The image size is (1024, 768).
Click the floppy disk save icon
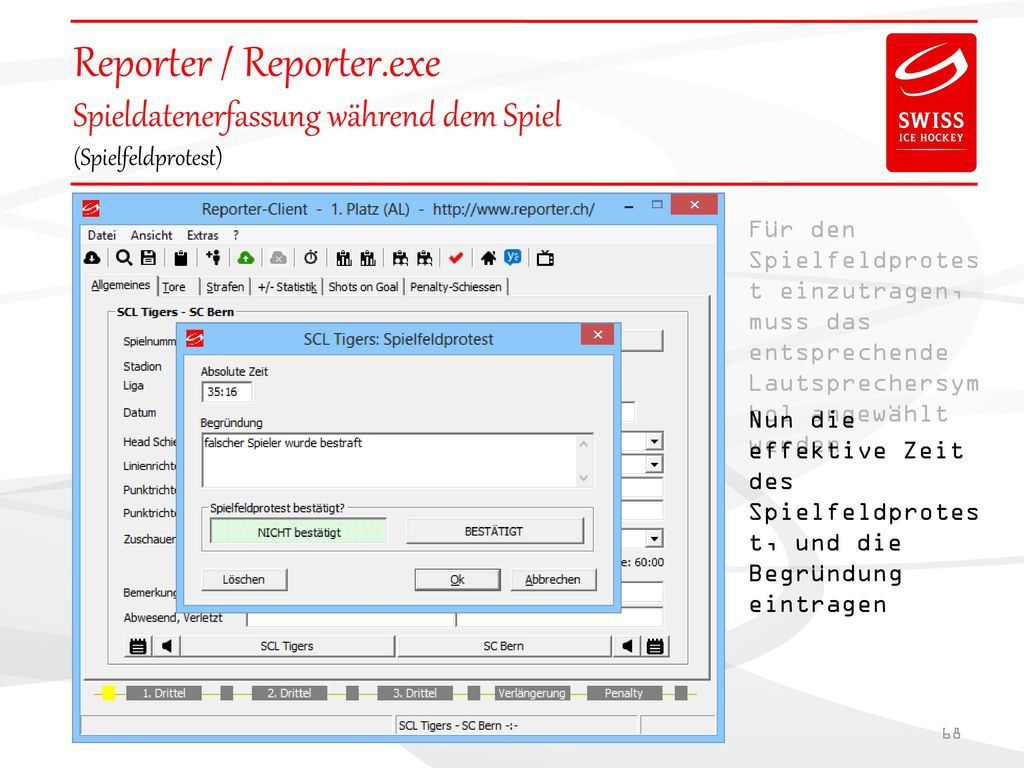coord(149,258)
